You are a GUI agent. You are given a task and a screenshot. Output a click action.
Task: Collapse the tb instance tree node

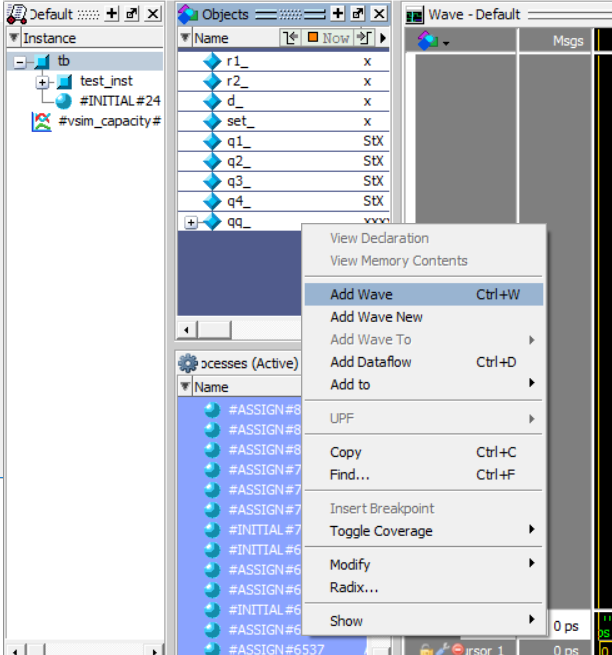click(20, 63)
